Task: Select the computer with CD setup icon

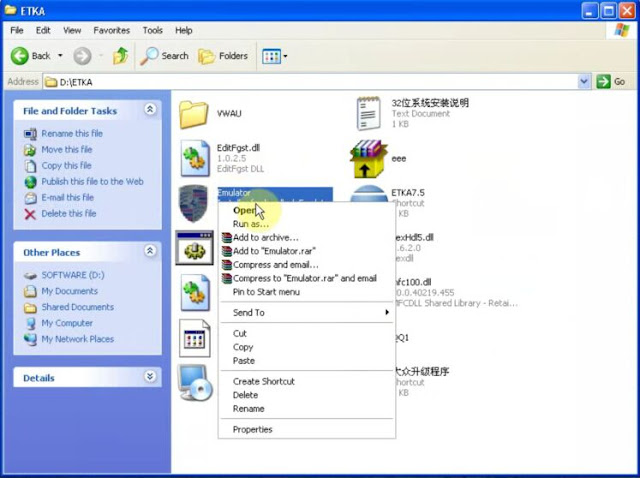Action: click(x=195, y=382)
